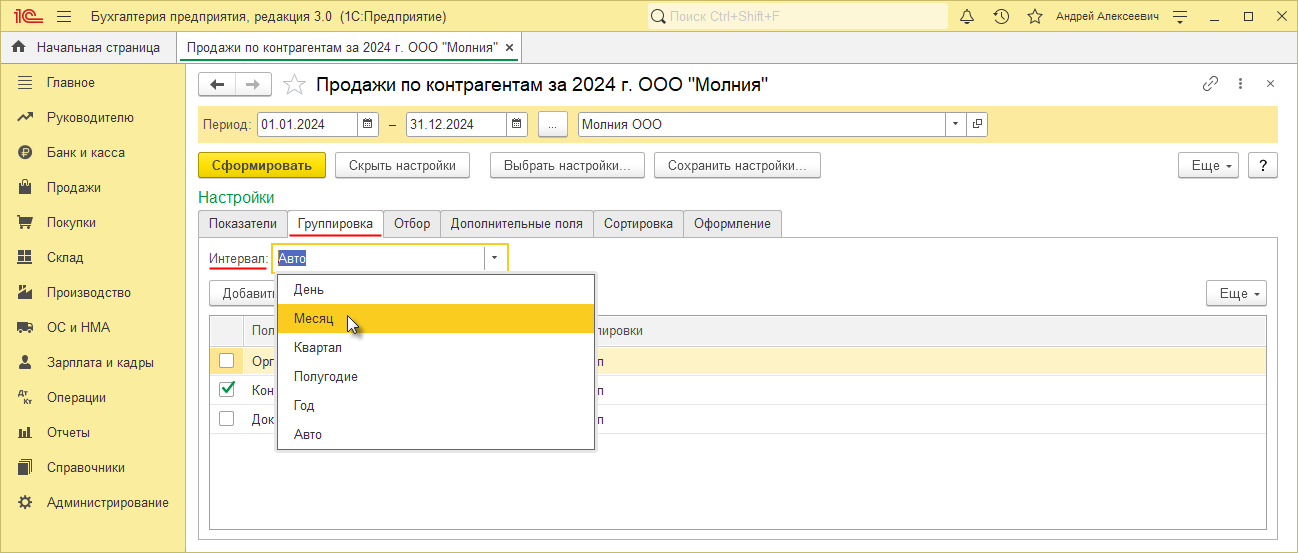Open the Молния ООО organization form icon
Image resolution: width=1298 pixels, height=553 pixels.
[x=977, y=125]
